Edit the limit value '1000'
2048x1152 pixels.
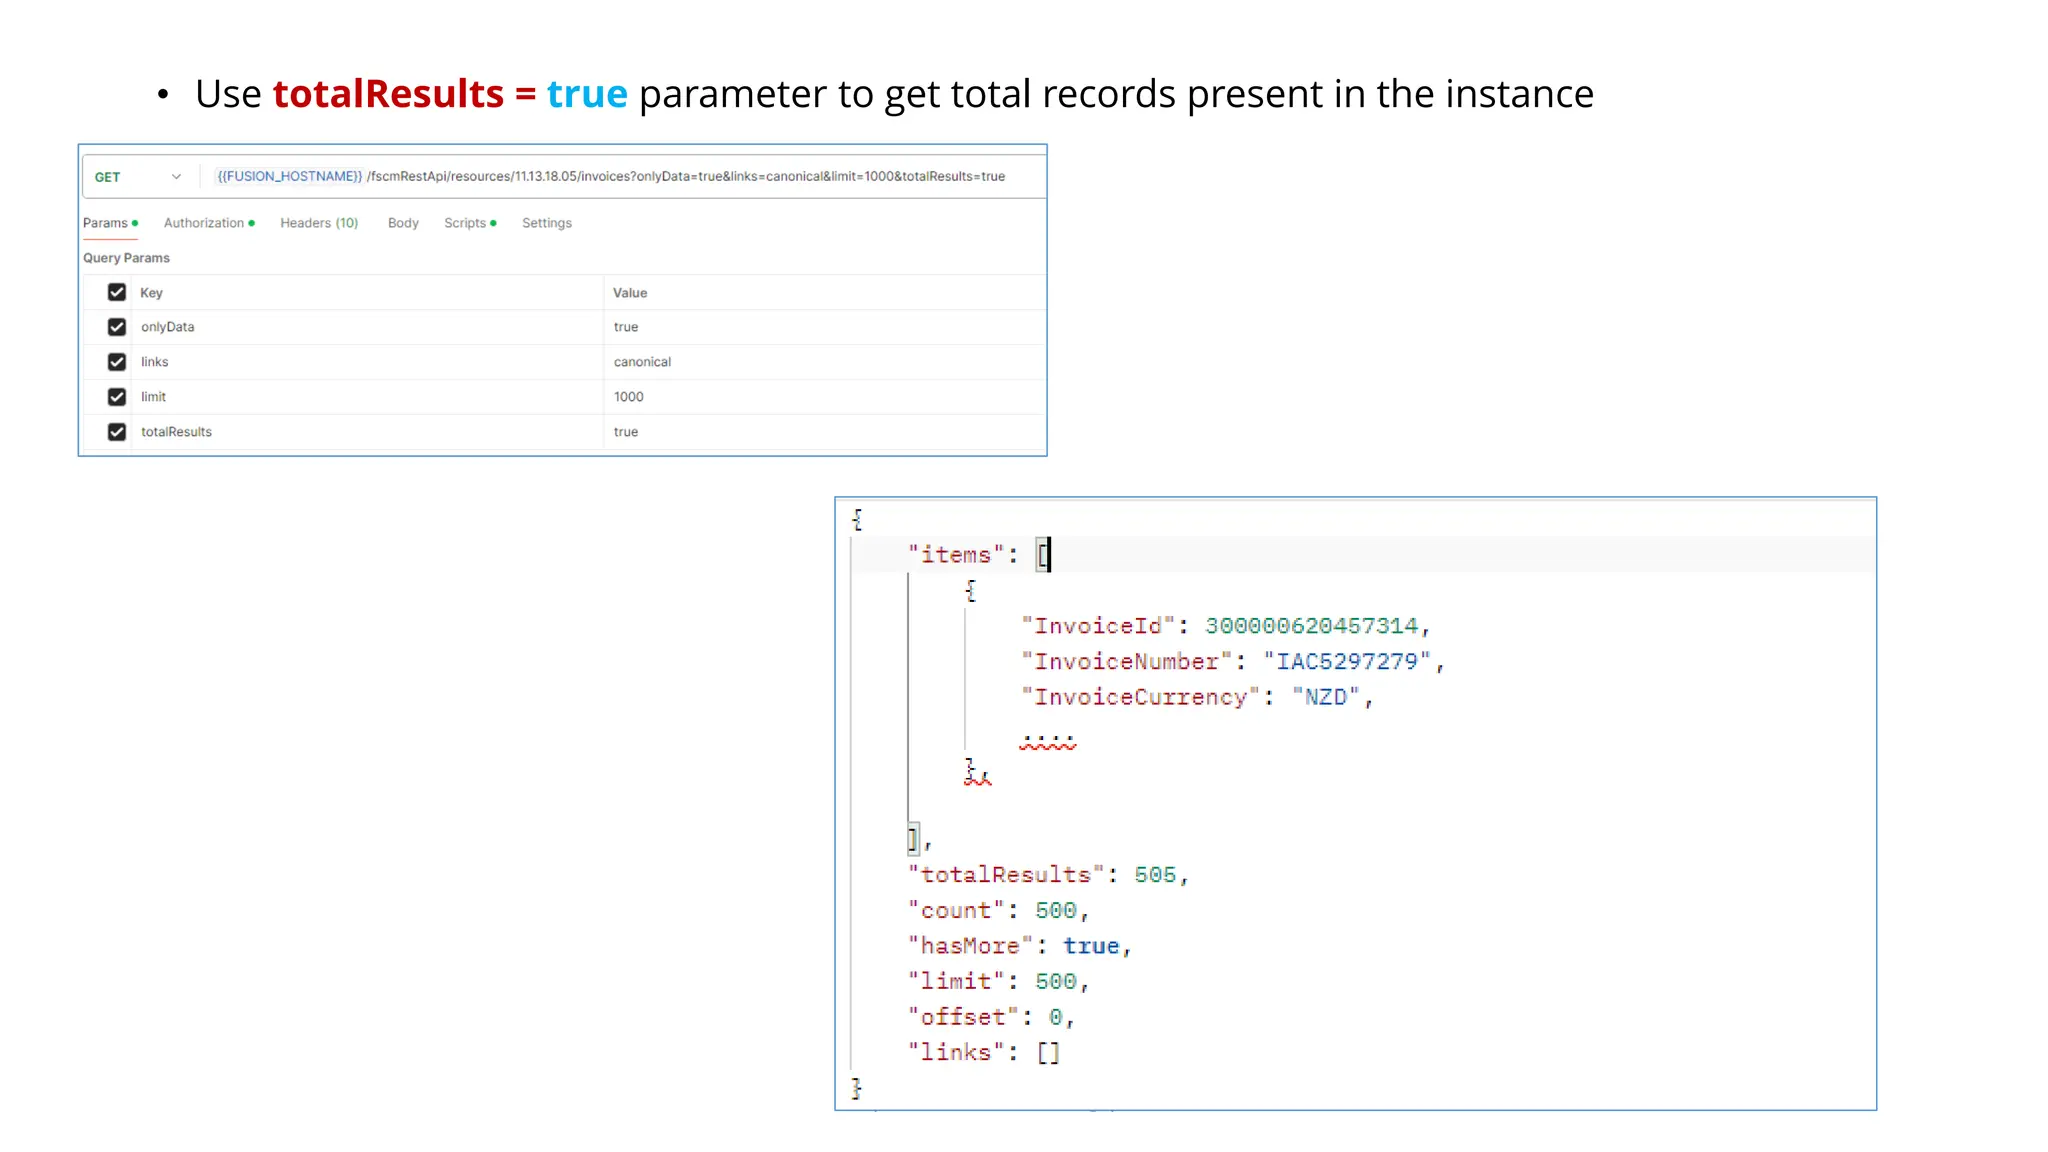click(825, 397)
